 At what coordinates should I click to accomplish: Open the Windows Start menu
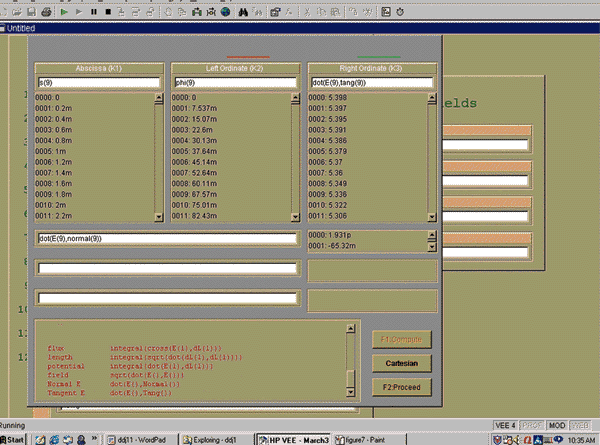click(x=15, y=438)
